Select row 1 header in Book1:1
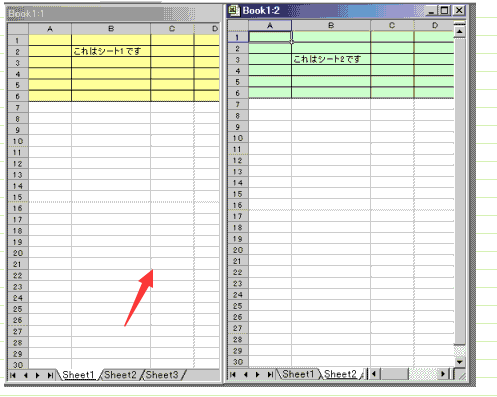This screenshot has height=397, width=497. point(18,40)
